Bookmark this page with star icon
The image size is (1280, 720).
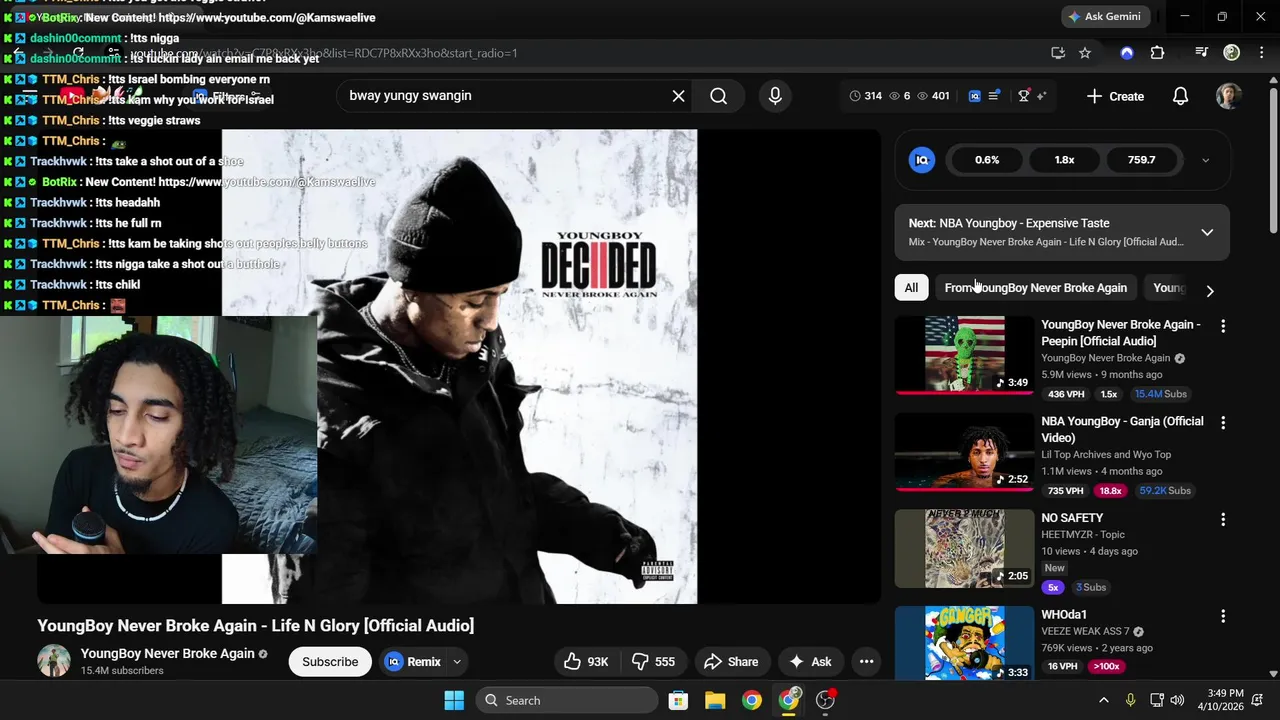click(1085, 53)
